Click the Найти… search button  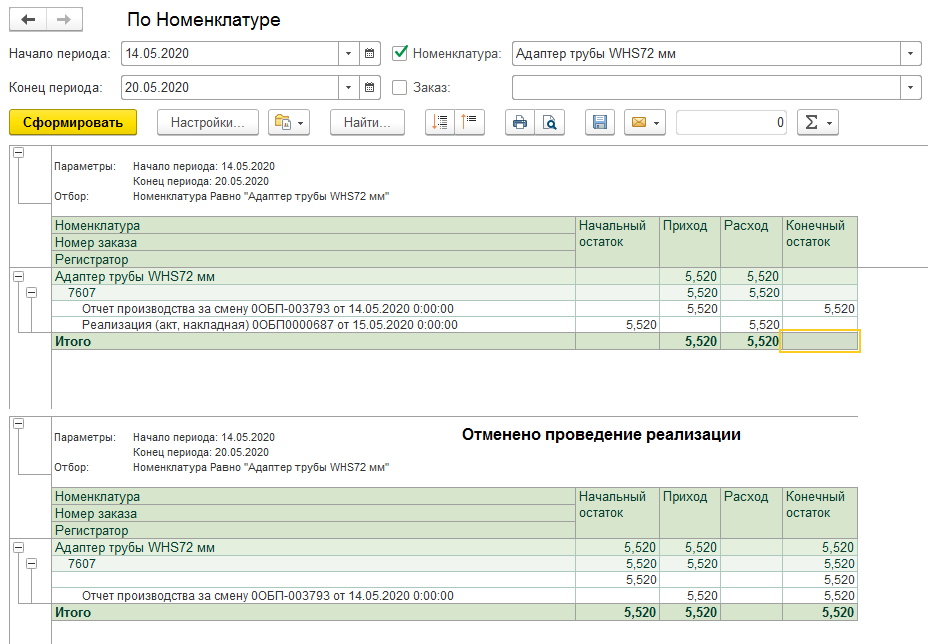point(367,122)
